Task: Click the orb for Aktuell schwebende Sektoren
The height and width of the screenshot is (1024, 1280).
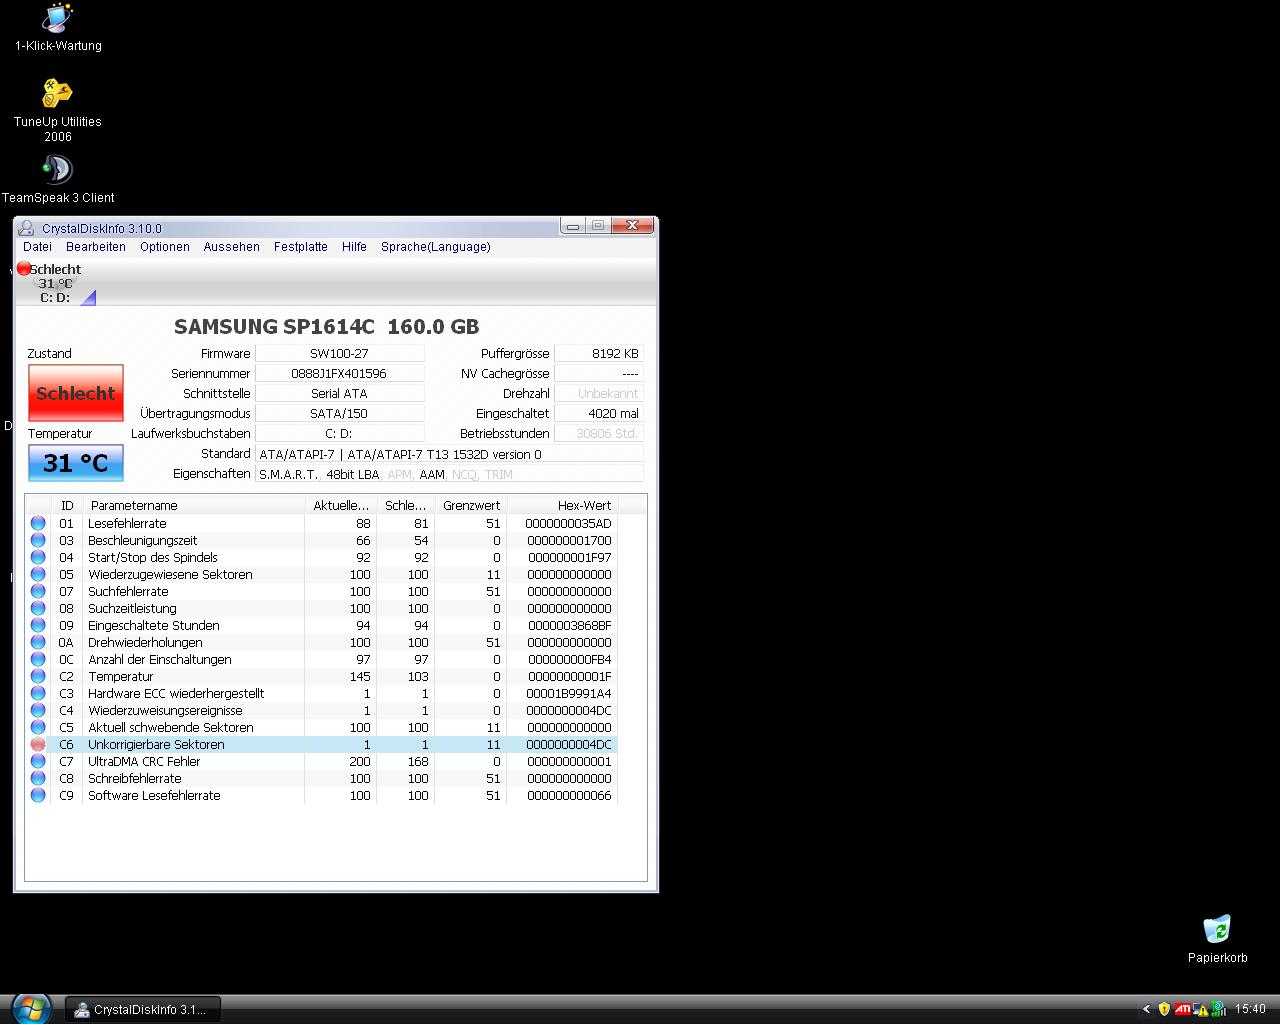Action: coord(38,727)
